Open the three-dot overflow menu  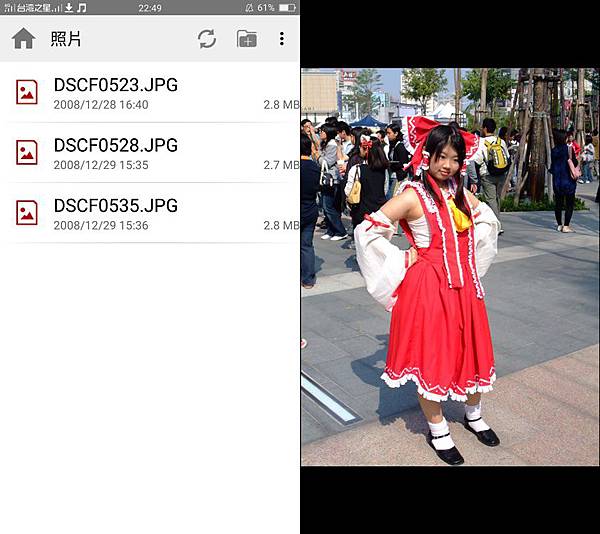tap(282, 39)
